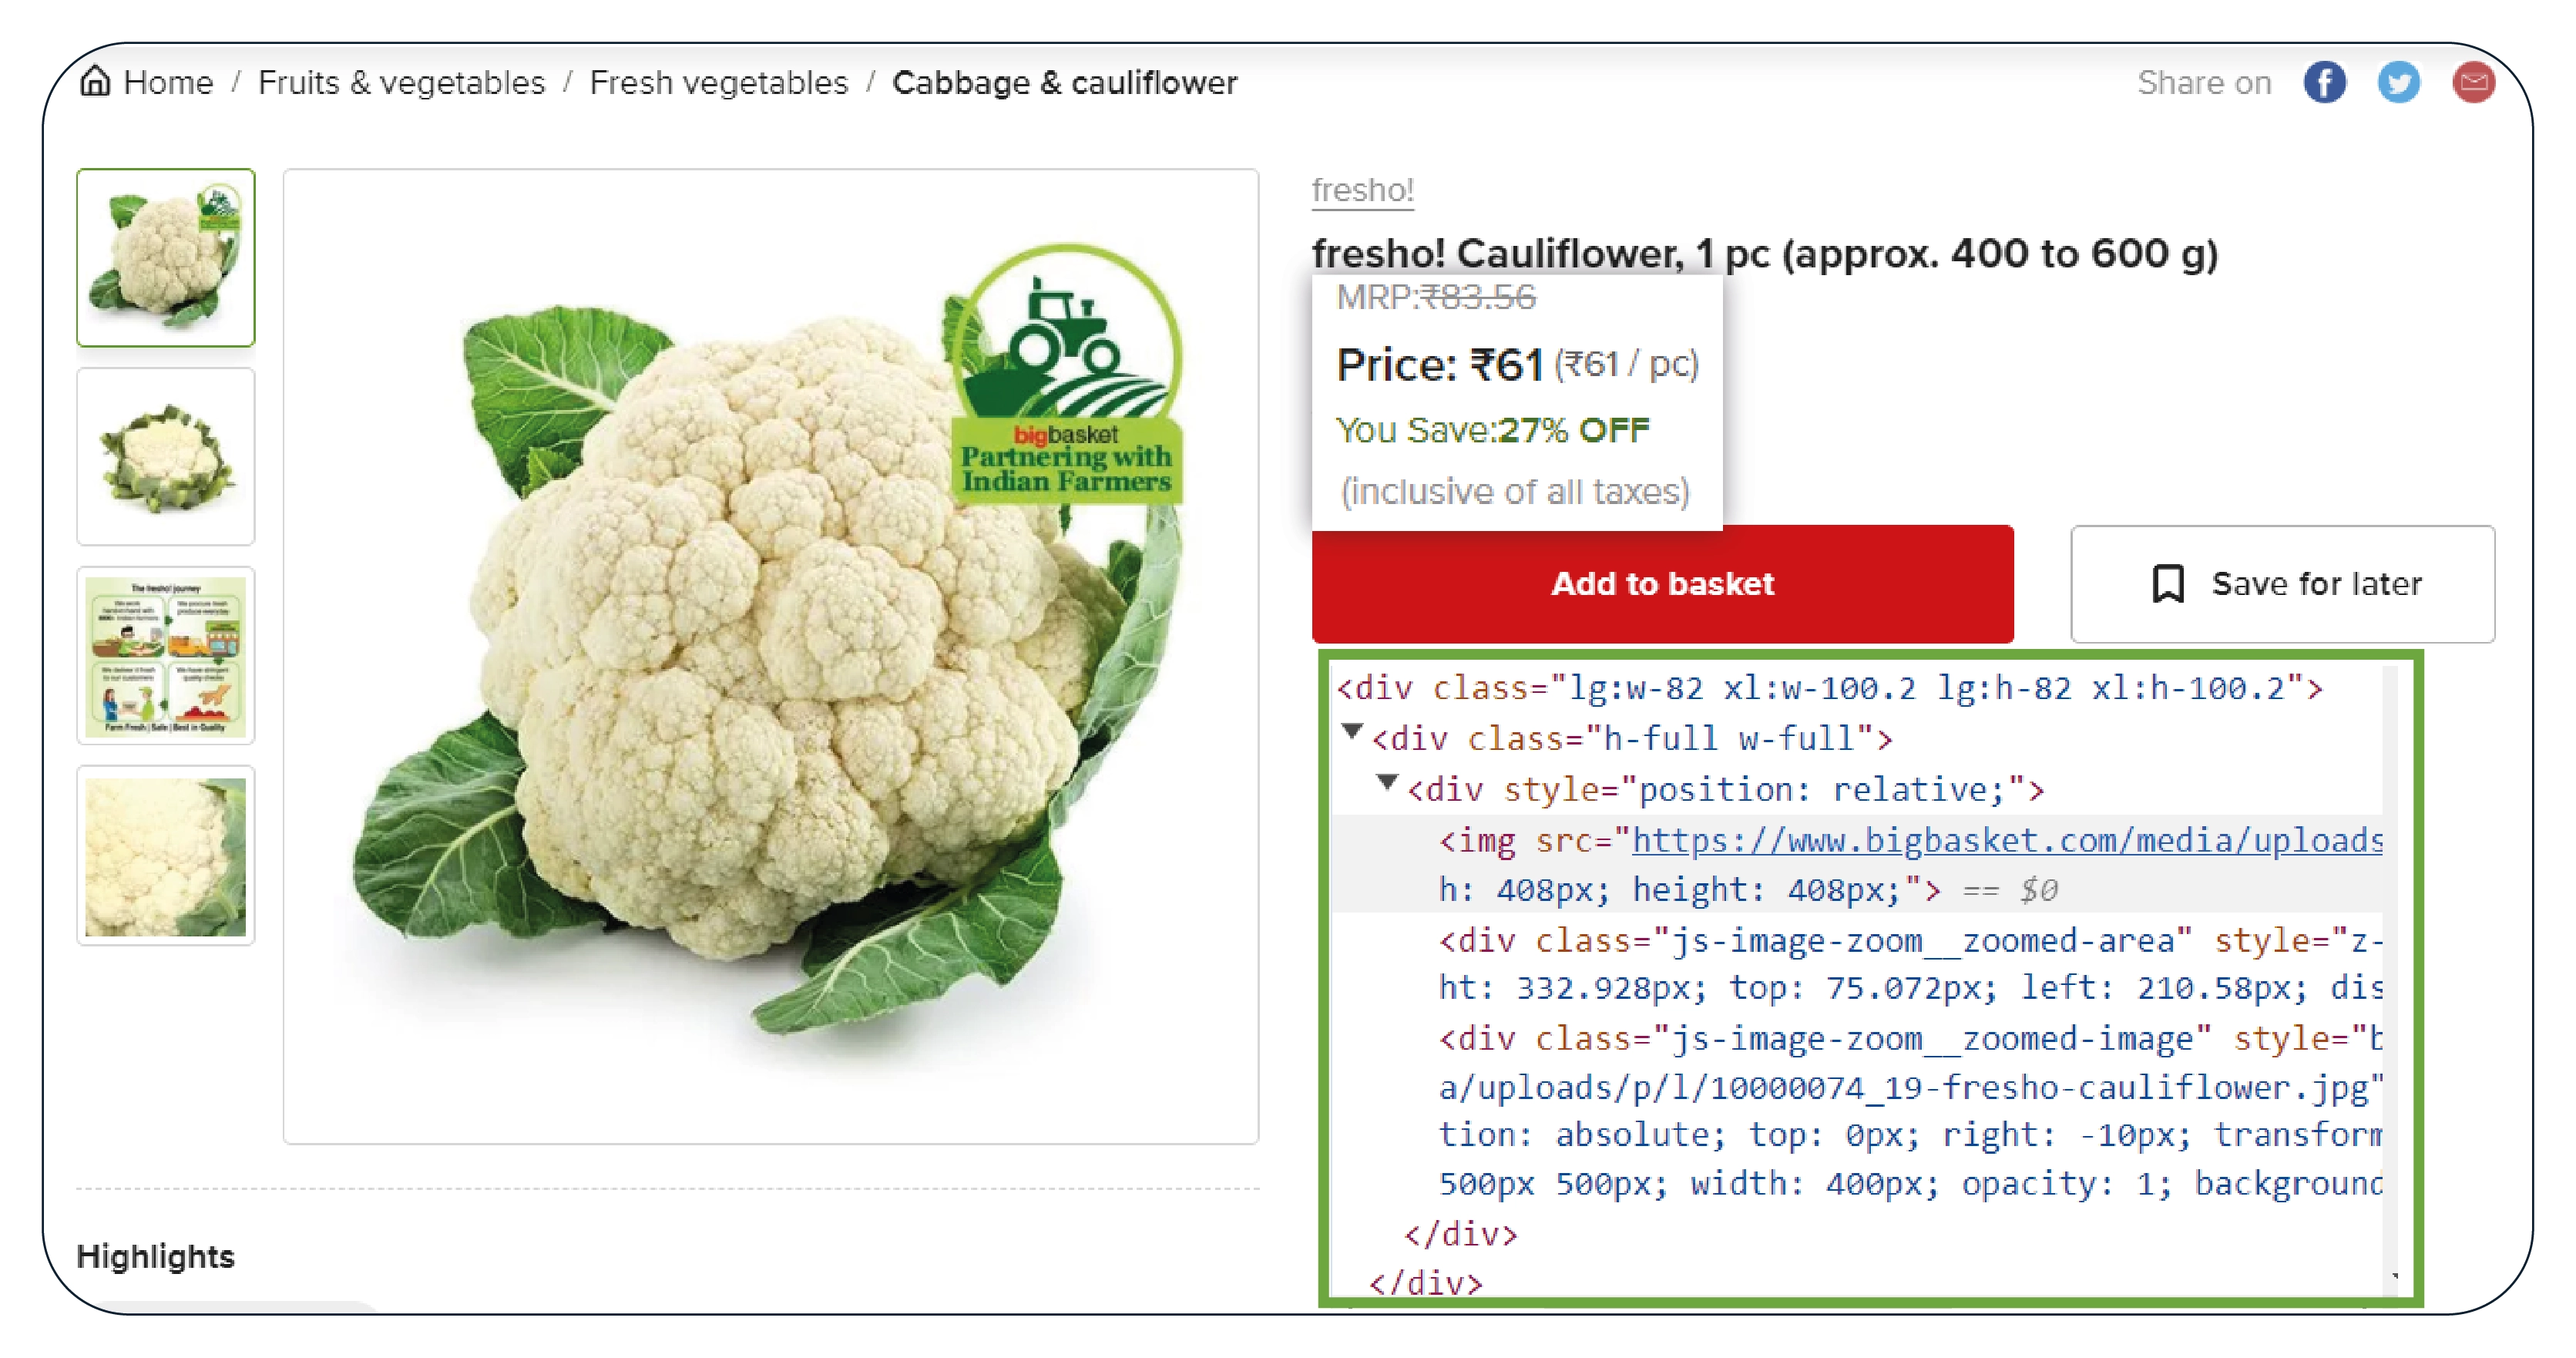The width and height of the screenshot is (2576, 1358).
Task: Select the js-image-zoom__zoomed-area div line
Action: (x=1910, y=964)
